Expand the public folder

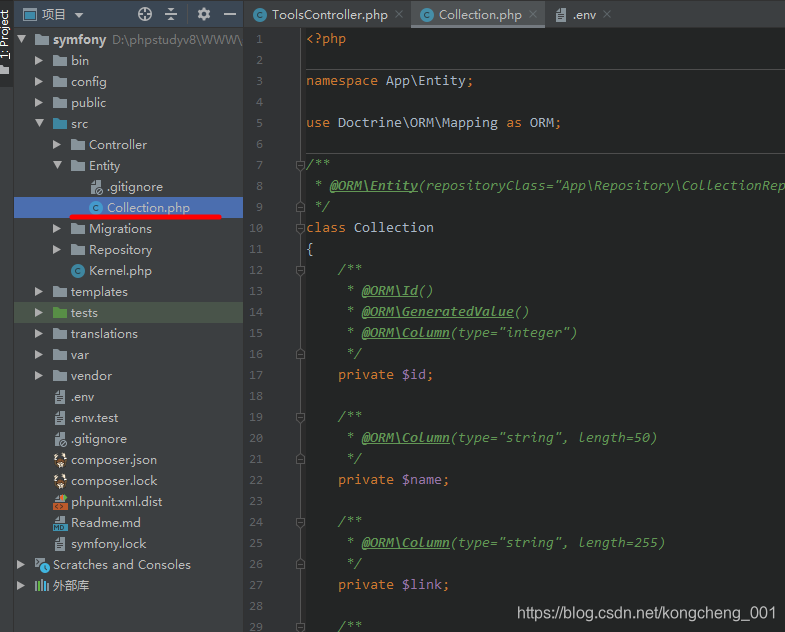pos(39,103)
